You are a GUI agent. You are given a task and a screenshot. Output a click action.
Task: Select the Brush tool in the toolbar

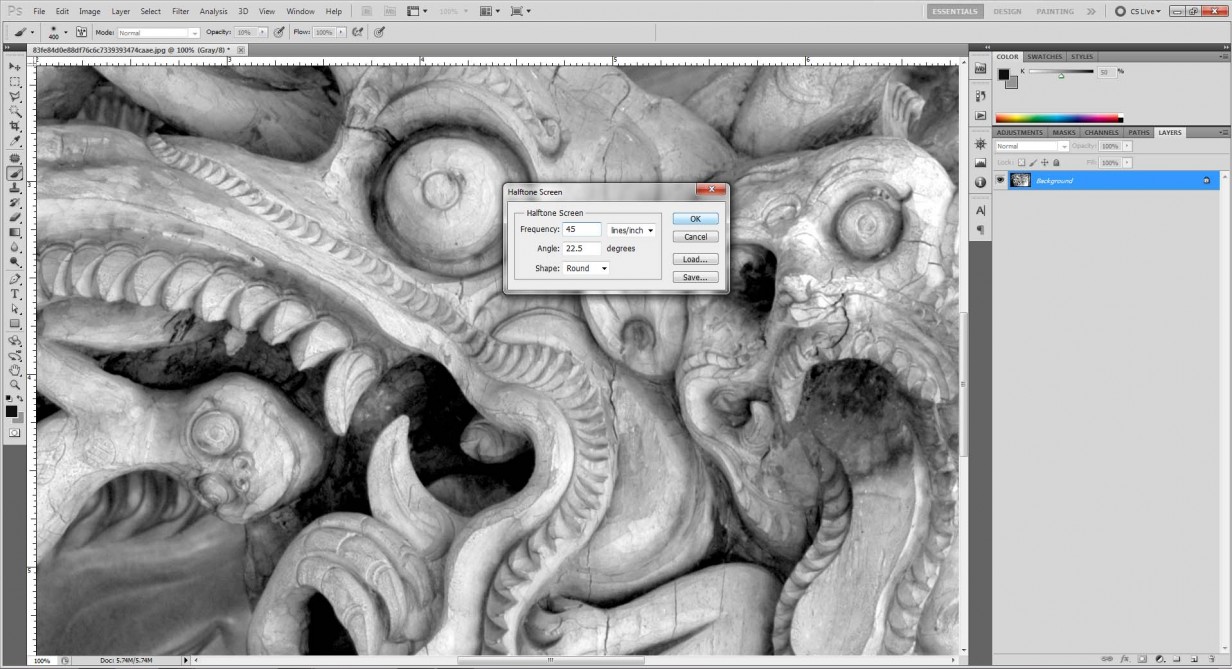[14, 172]
